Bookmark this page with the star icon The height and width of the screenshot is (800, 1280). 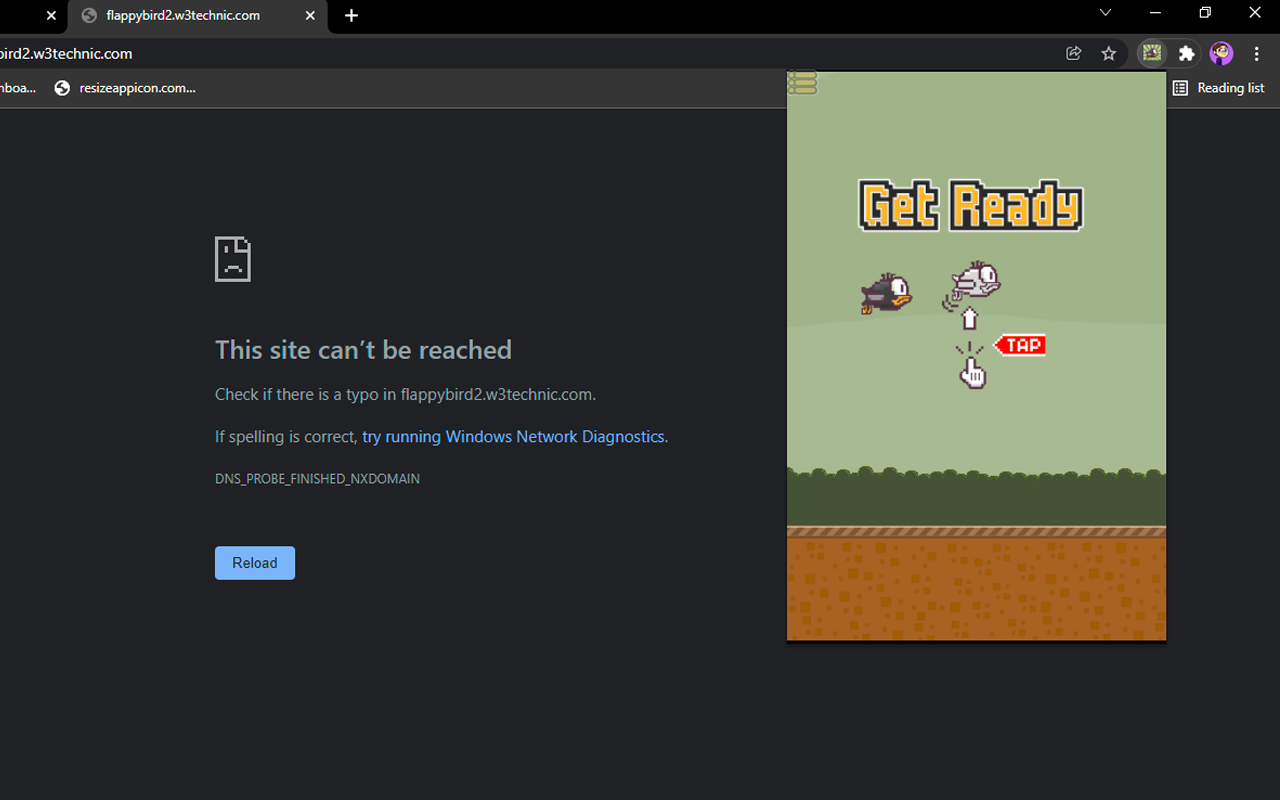(x=1109, y=54)
